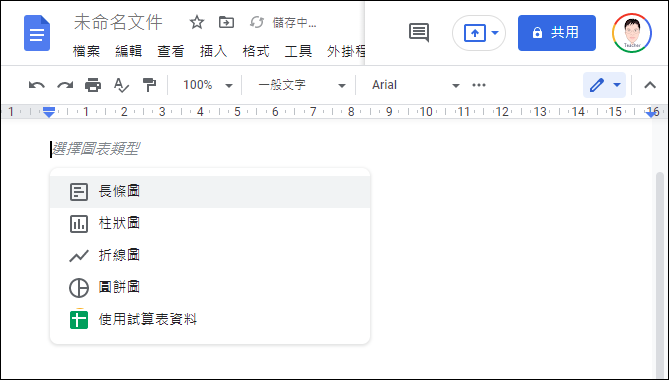Select 柱狀圖 chart type
The image size is (669, 380).
[210, 223]
